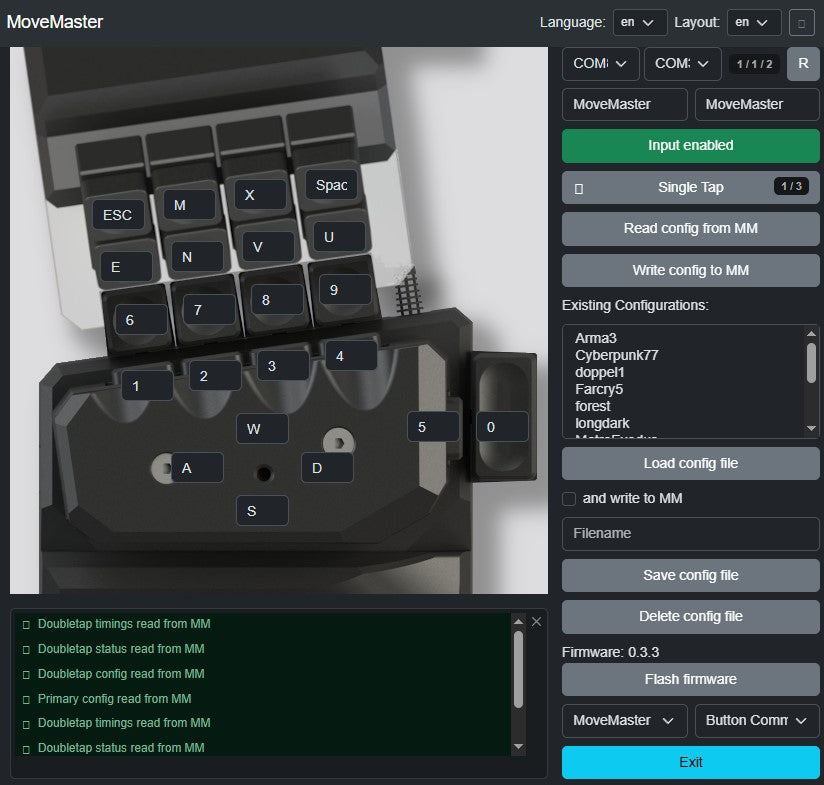Click the ESC key label
This screenshot has width=824, height=785.
coord(118,215)
